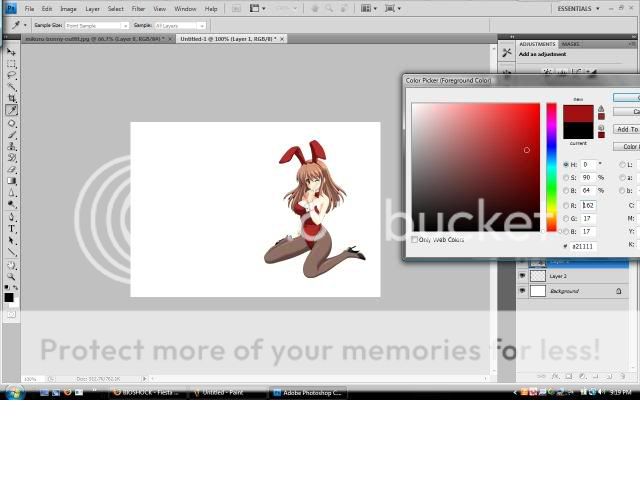Select the Spot Healing Brush tool

[x=11, y=123]
